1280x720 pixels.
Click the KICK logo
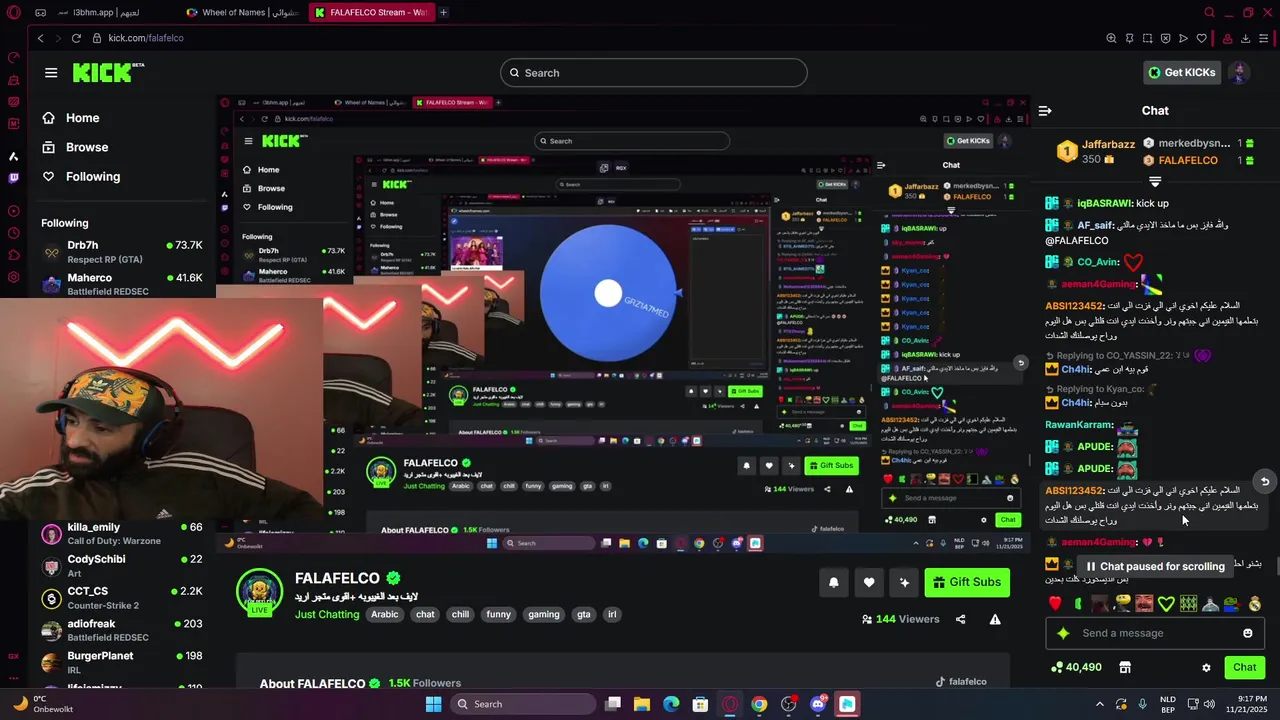[108, 72]
